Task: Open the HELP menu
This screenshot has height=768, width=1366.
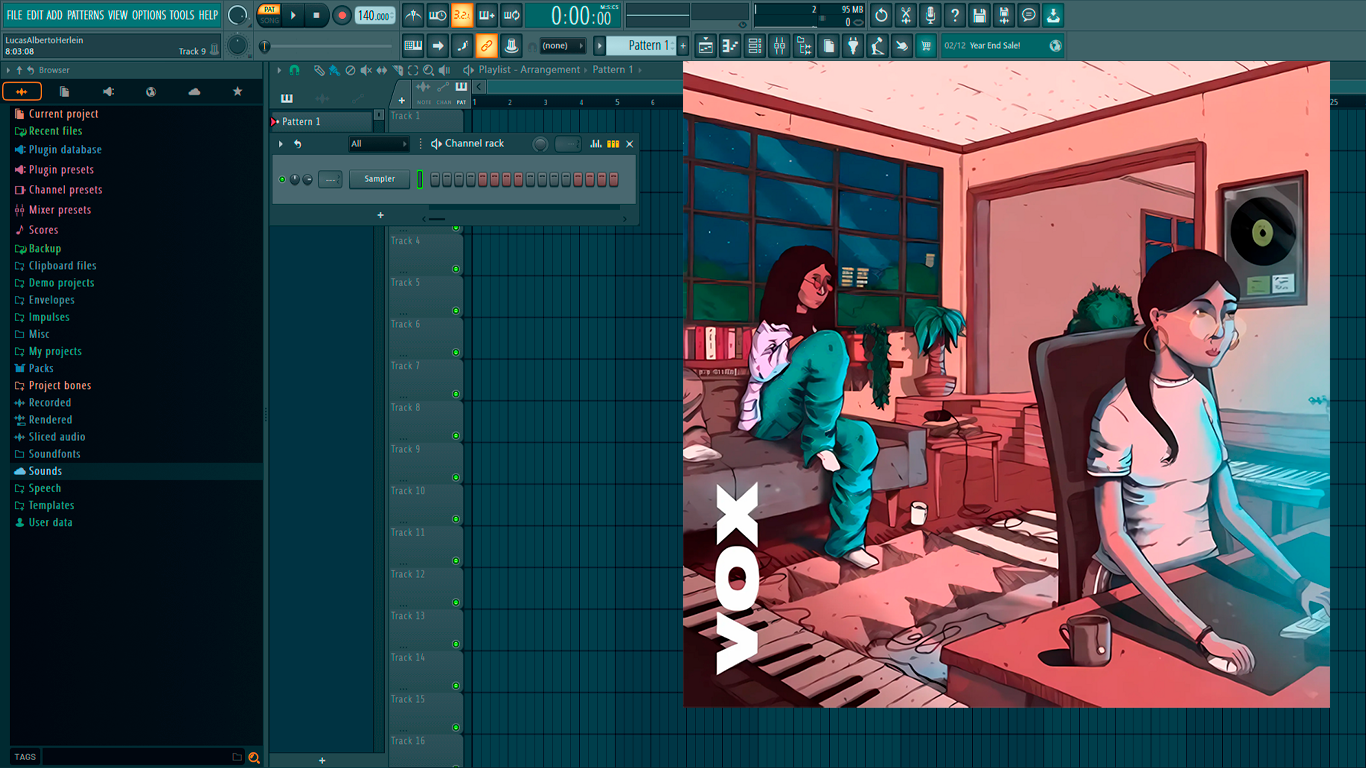Action: click(208, 15)
